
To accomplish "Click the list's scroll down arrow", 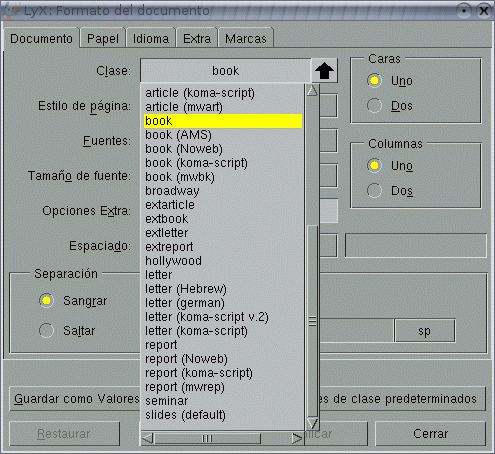I will [312, 423].
